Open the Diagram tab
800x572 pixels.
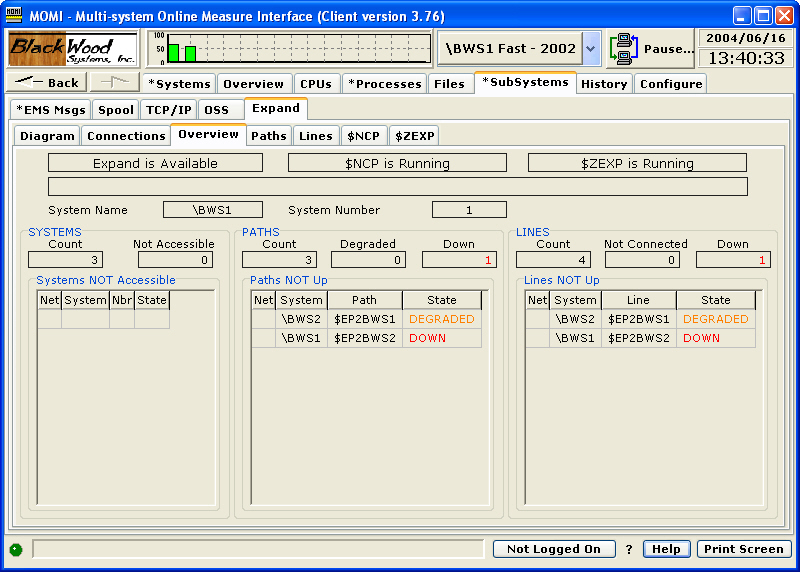[47, 136]
